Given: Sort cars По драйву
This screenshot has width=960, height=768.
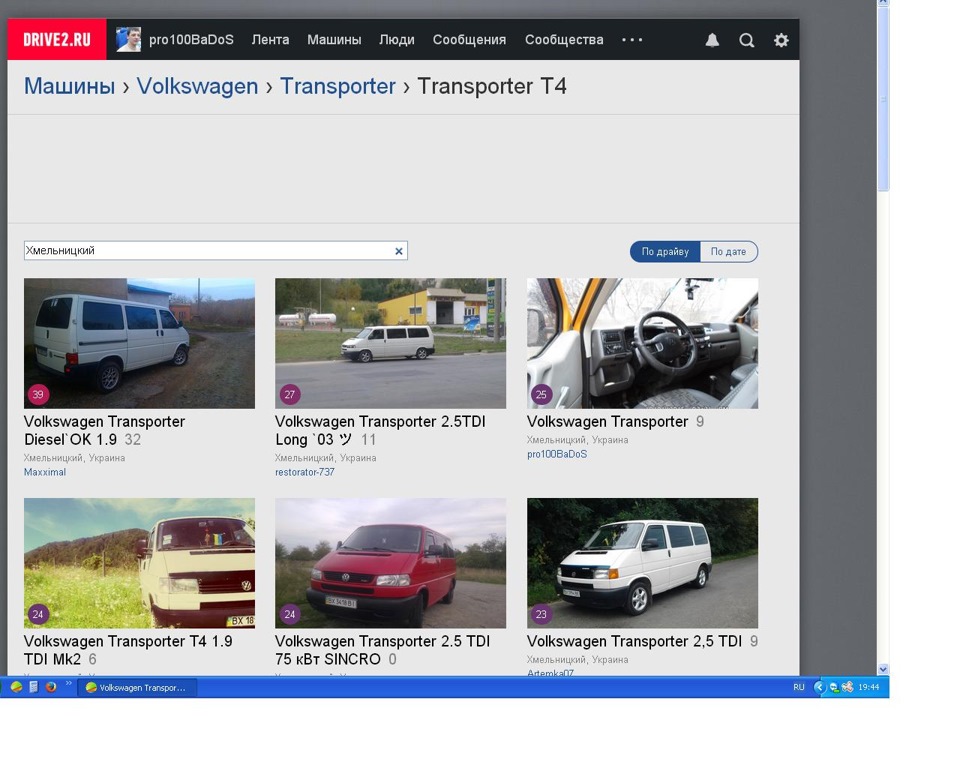Looking at the screenshot, I should (665, 252).
